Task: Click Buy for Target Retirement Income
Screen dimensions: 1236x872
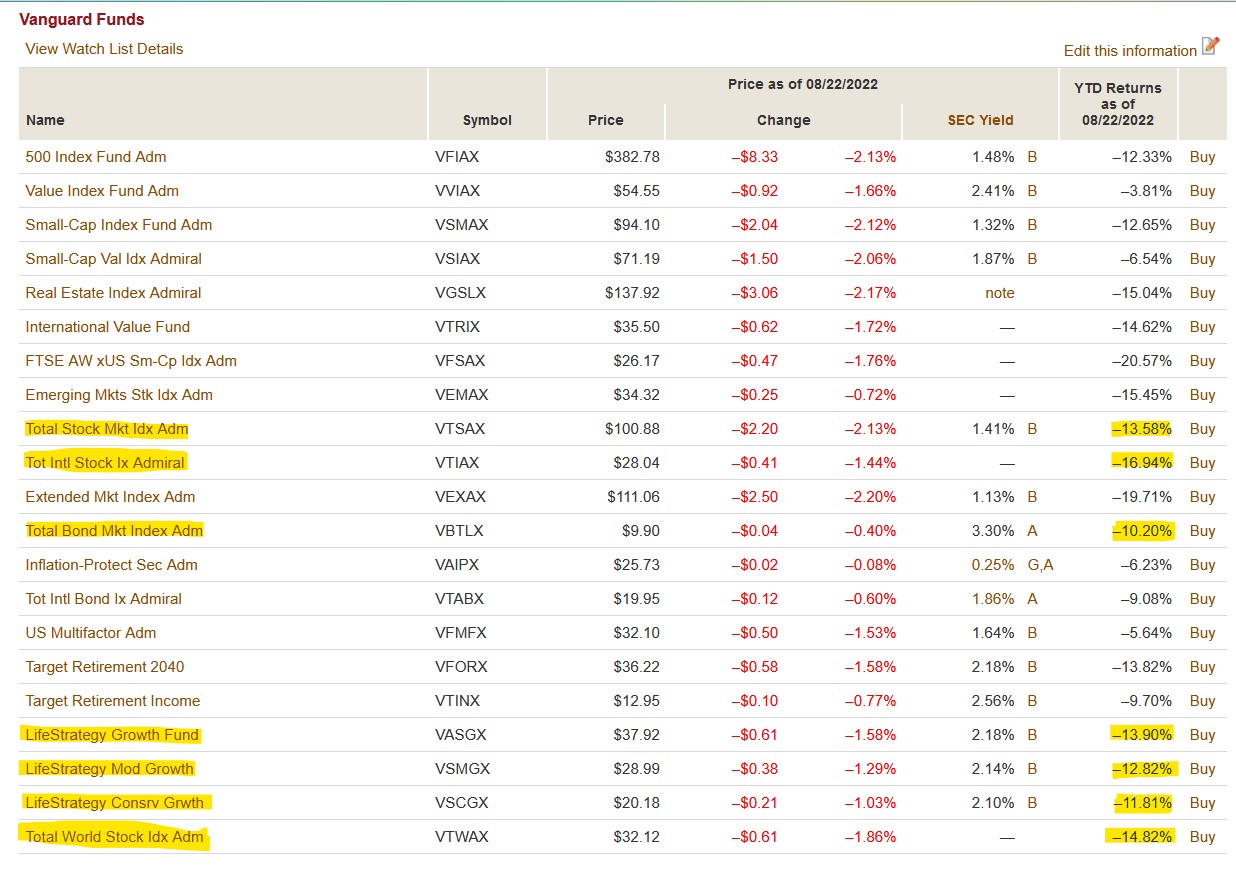Action: coord(1202,701)
